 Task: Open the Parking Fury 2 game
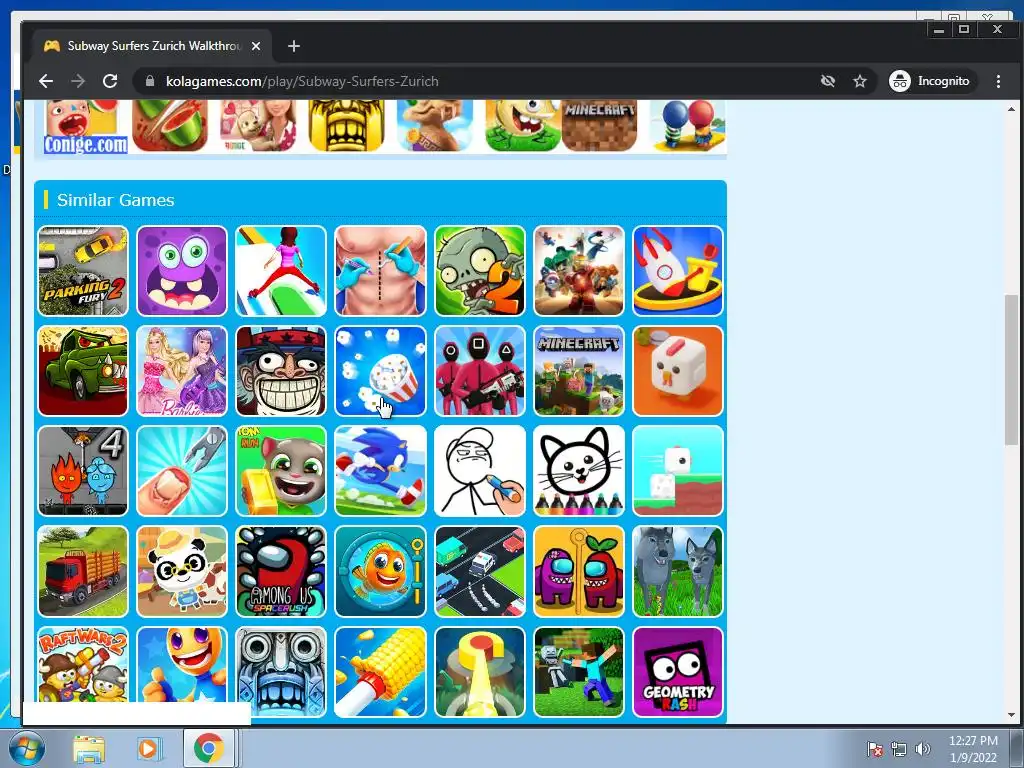pos(83,270)
